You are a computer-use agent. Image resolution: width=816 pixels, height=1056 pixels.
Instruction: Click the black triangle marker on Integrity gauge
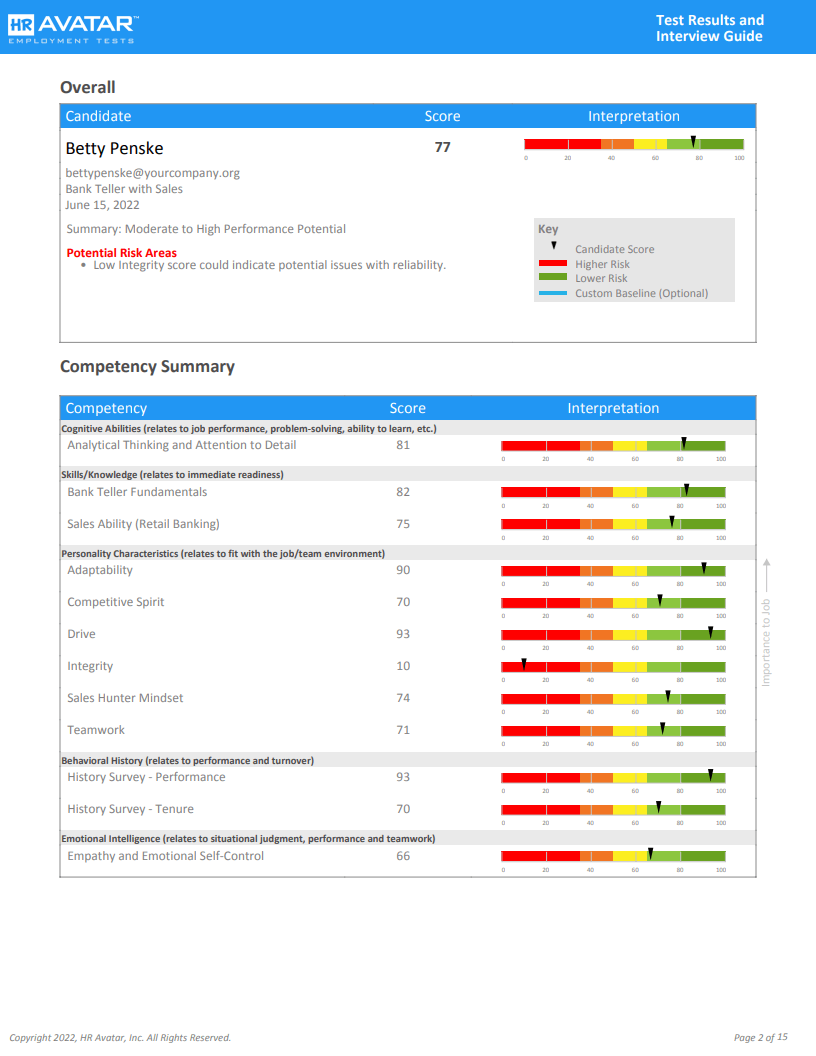[x=523, y=662]
